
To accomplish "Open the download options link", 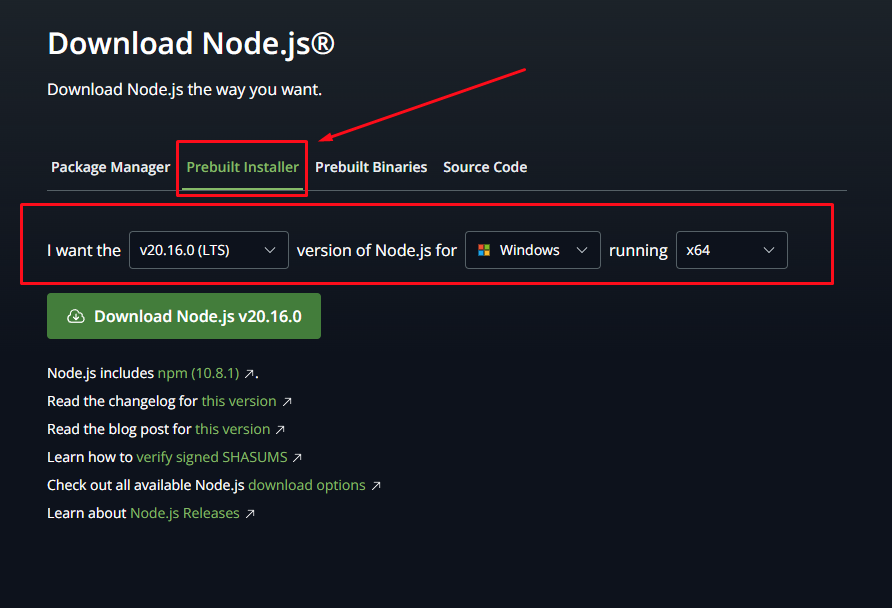I will [307, 485].
